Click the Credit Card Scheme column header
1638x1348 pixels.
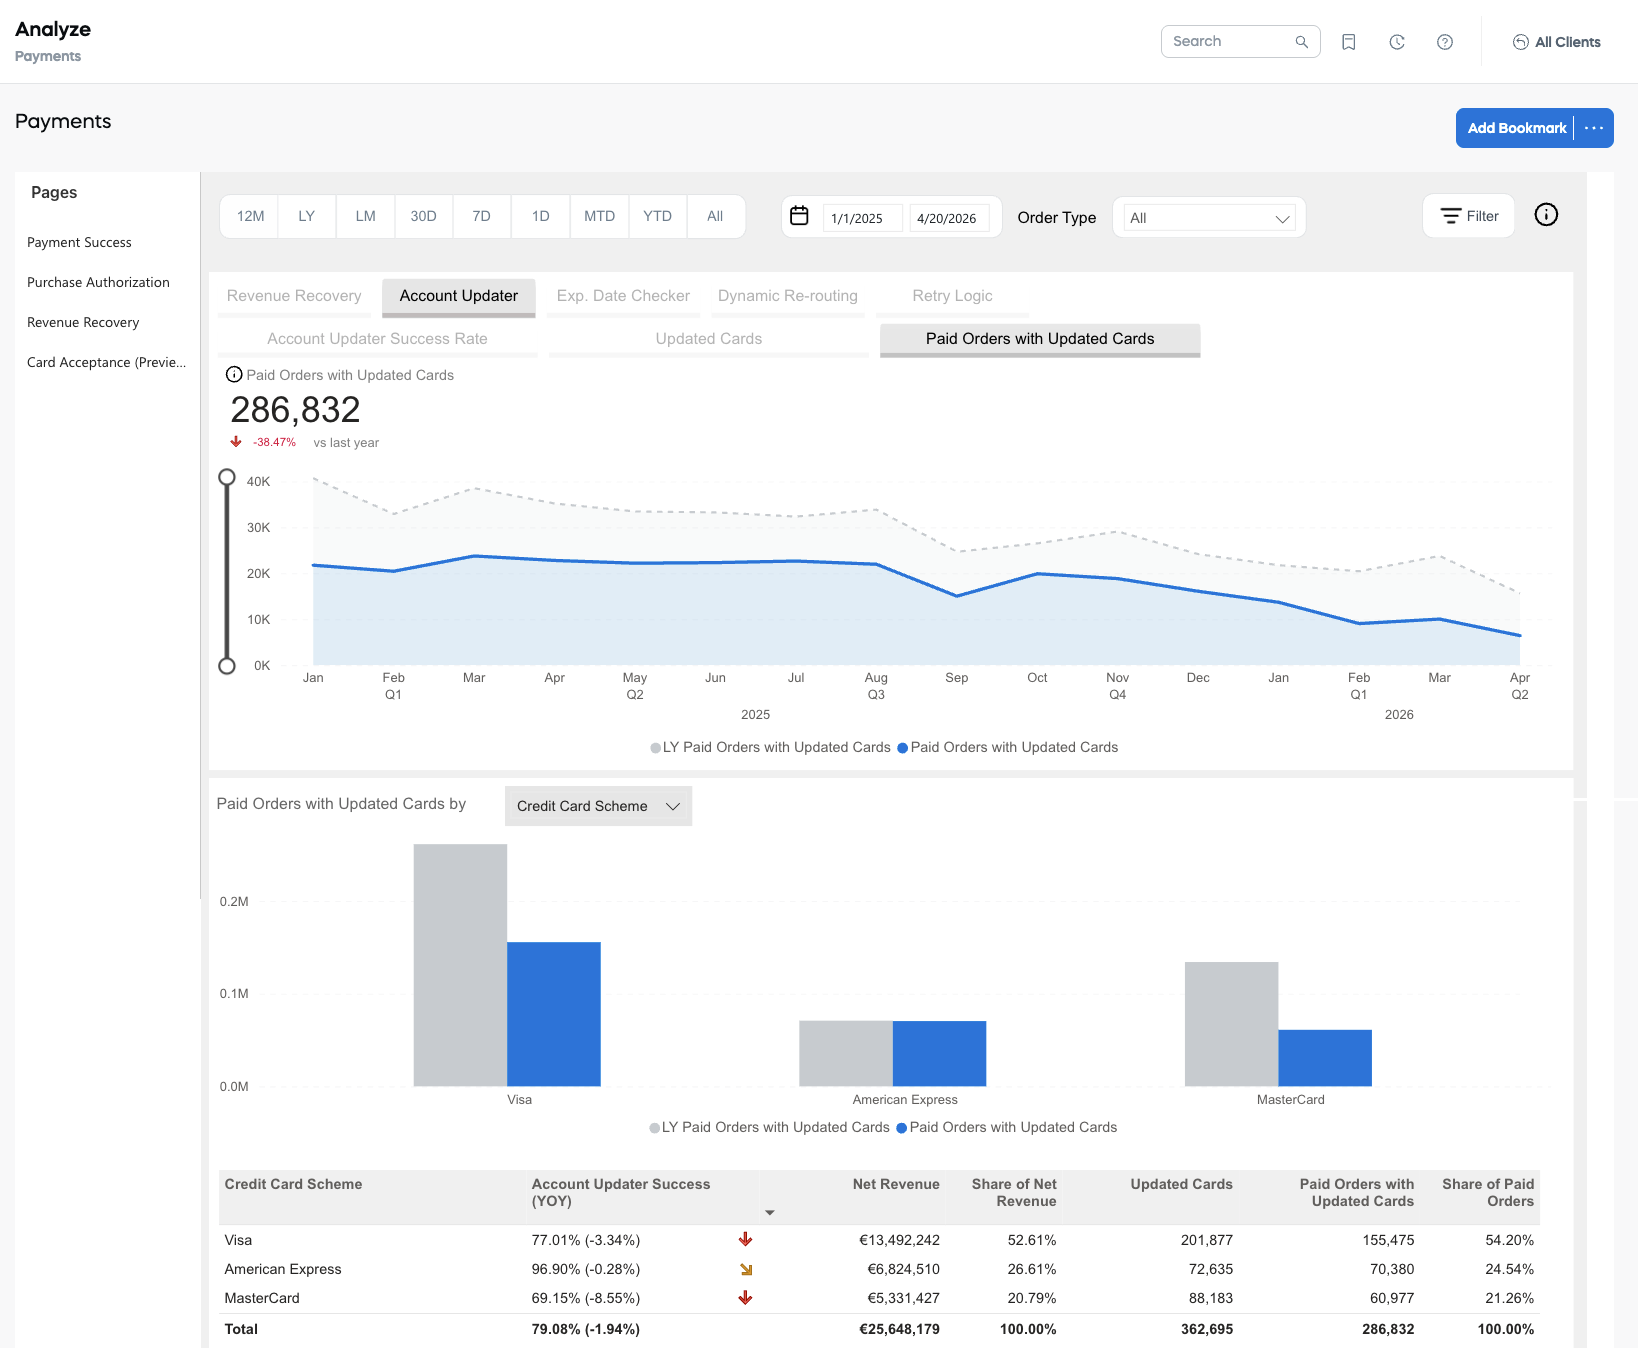tap(293, 1184)
